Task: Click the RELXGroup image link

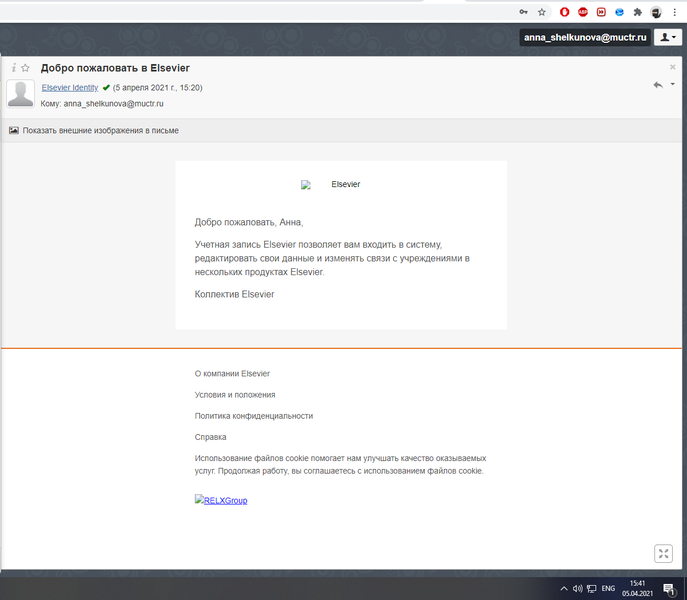Action: point(221,500)
